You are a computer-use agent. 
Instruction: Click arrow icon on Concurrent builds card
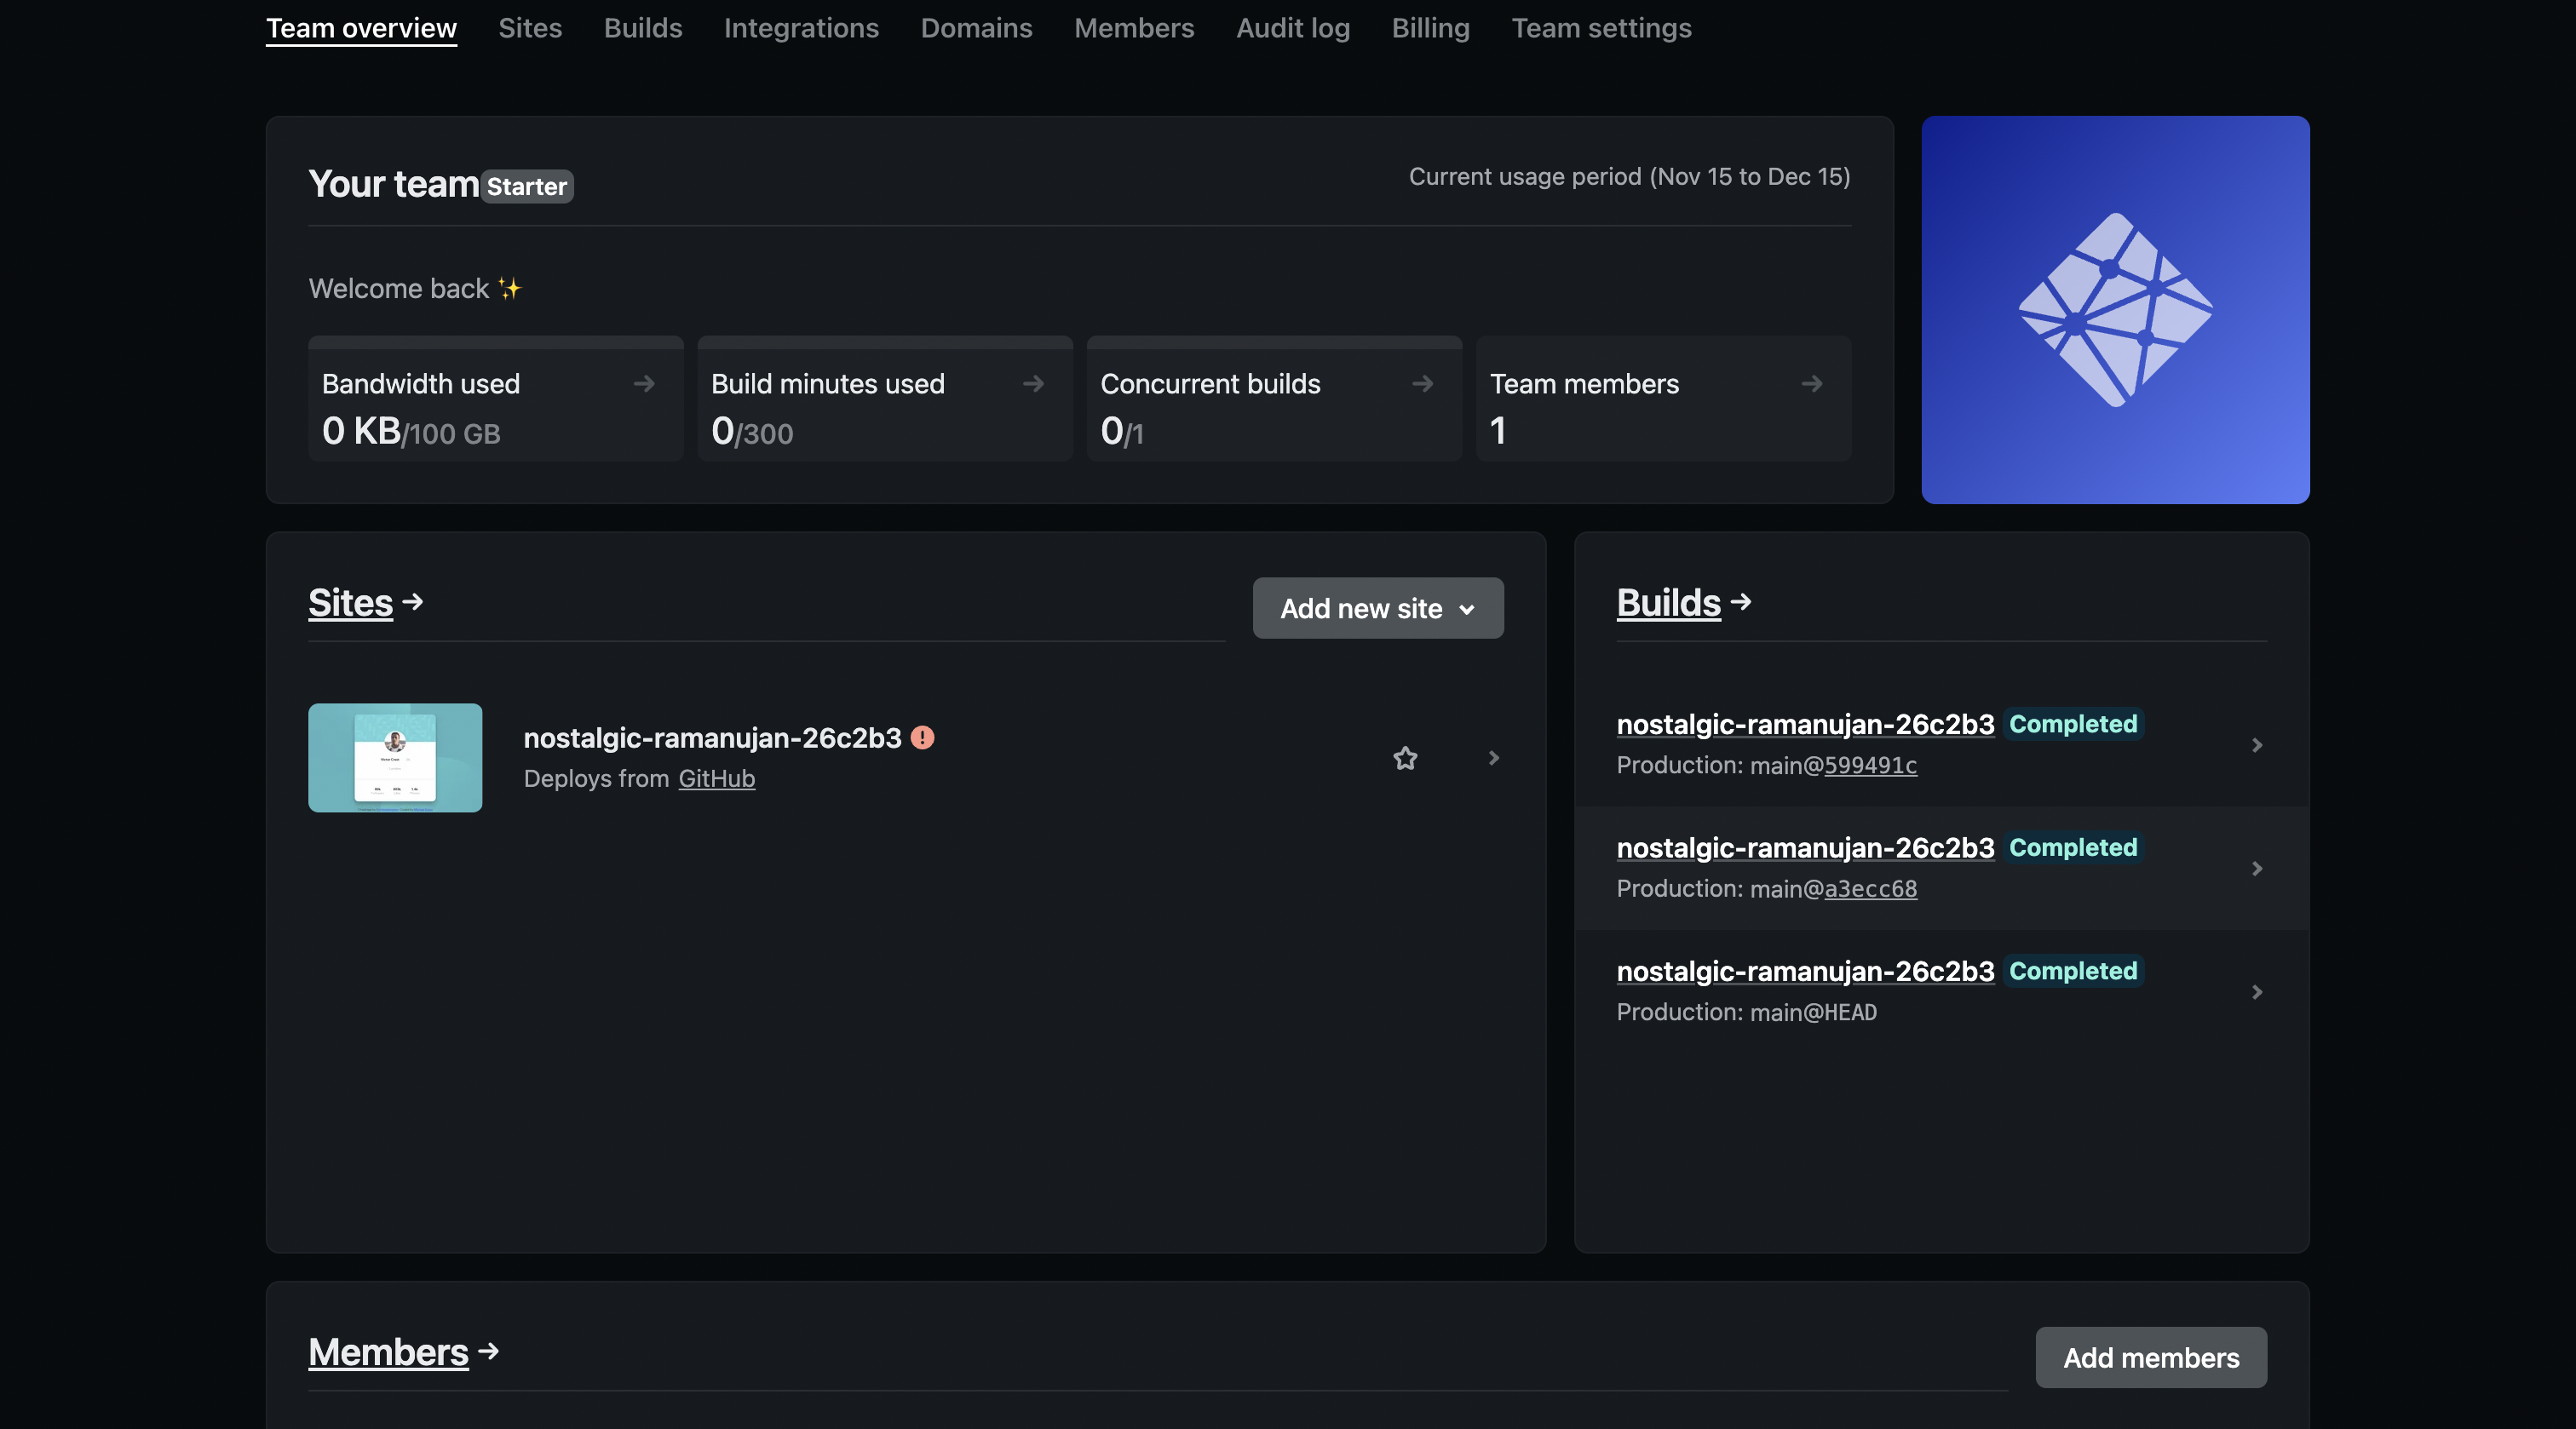[x=1422, y=384]
